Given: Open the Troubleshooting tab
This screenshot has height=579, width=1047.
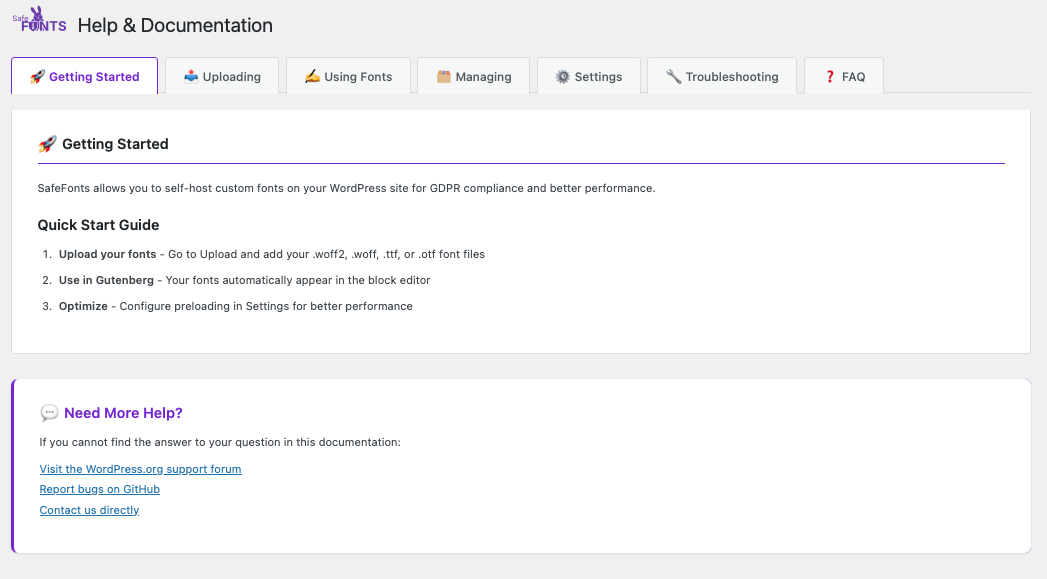Looking at the screenshot, I should coord(721,75).
